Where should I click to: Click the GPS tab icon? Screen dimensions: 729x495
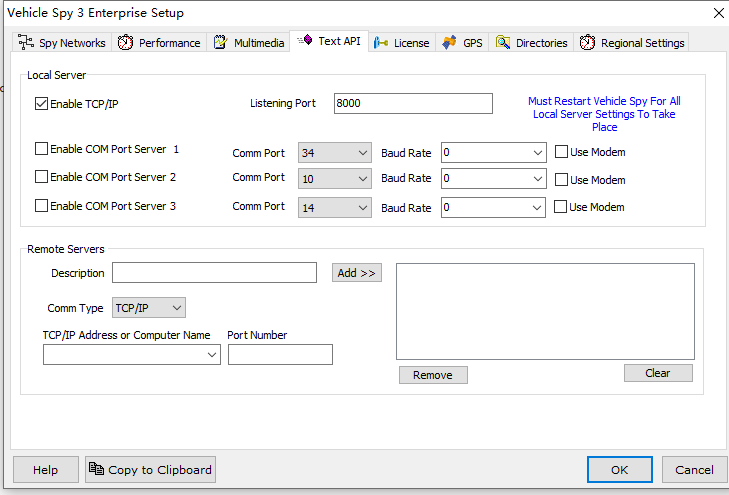[450, 43]
